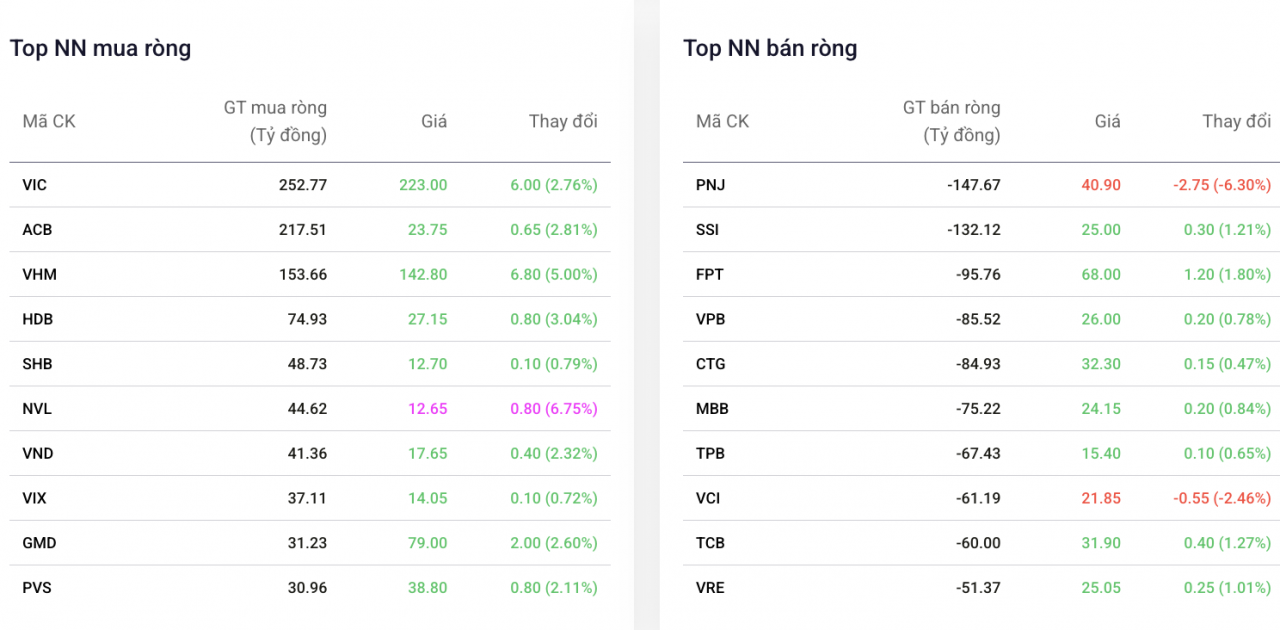Click 'Top NN mua ròng' heading
Viewport: 1280px width, 630px height.
pos(100,48)
